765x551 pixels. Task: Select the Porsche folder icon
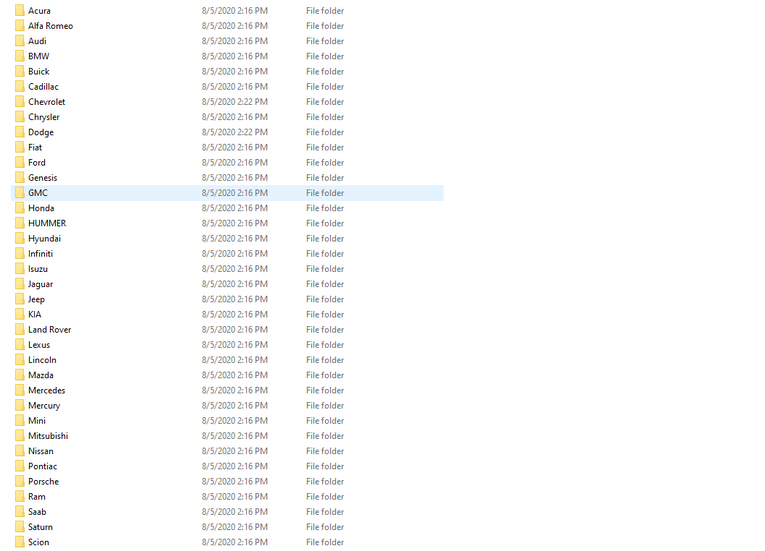coord(20,481)
